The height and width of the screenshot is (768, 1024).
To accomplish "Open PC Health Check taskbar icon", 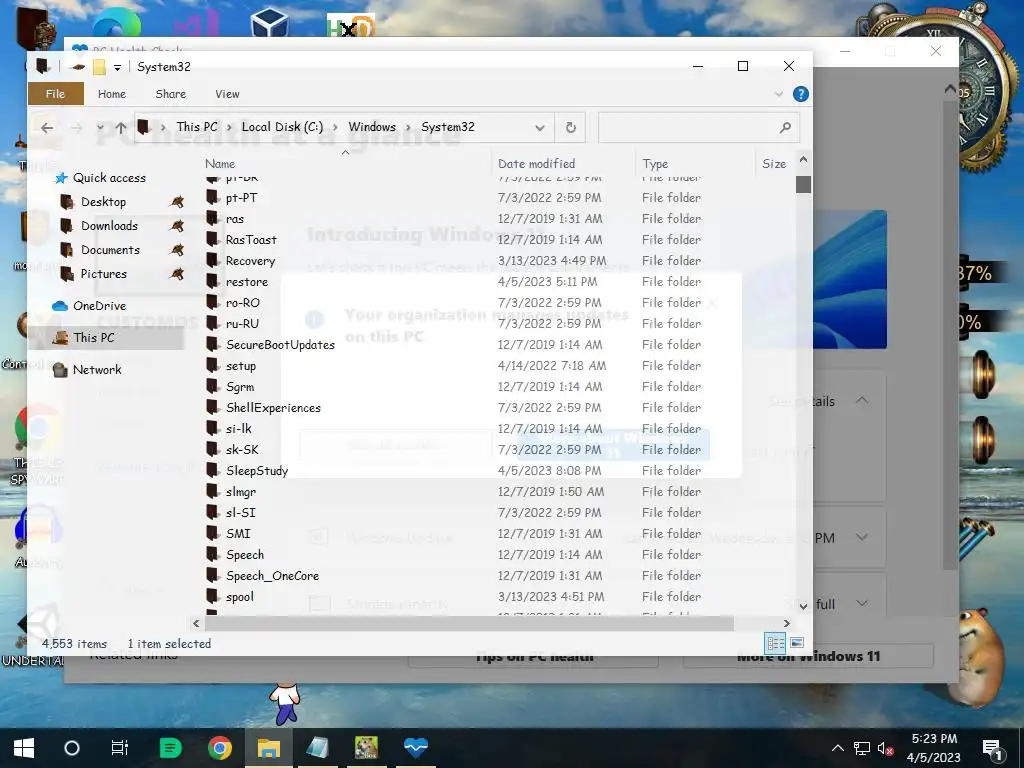I will pos(415,748).
